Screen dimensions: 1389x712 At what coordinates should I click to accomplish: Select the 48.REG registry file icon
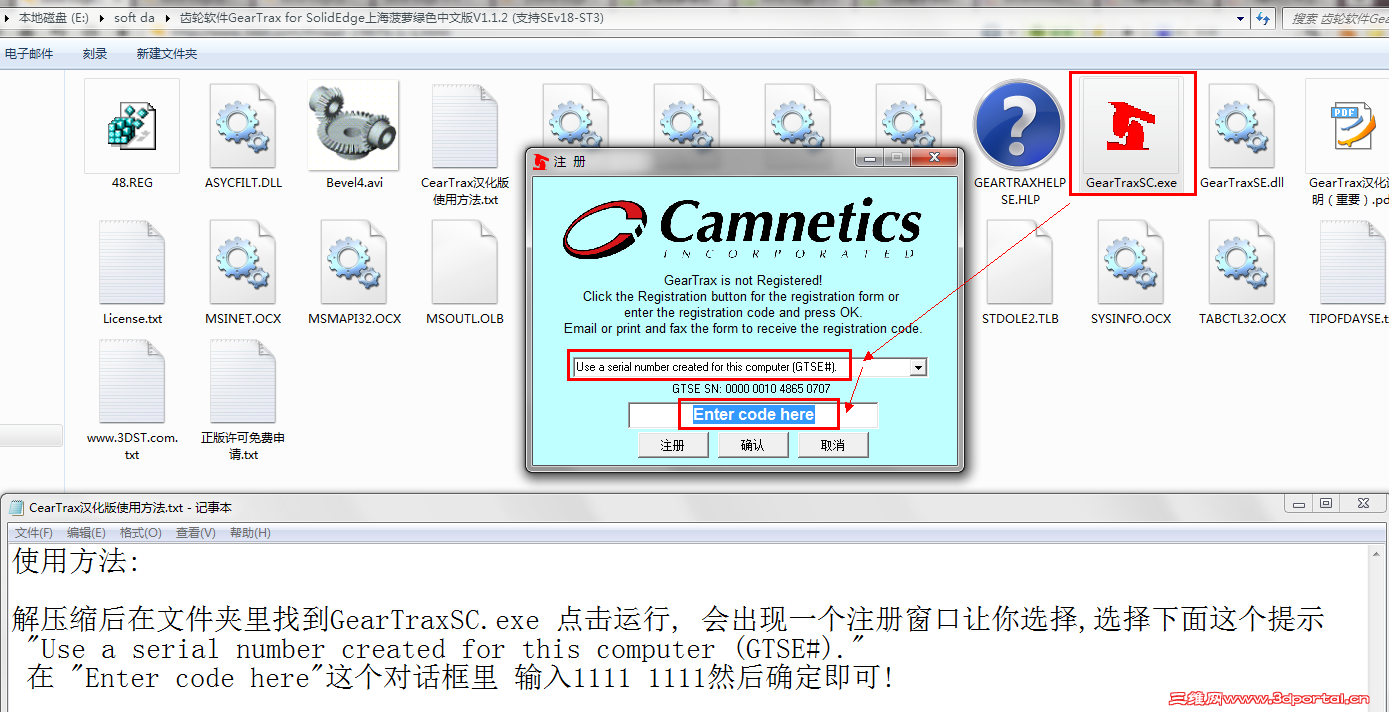click(132, 126)
